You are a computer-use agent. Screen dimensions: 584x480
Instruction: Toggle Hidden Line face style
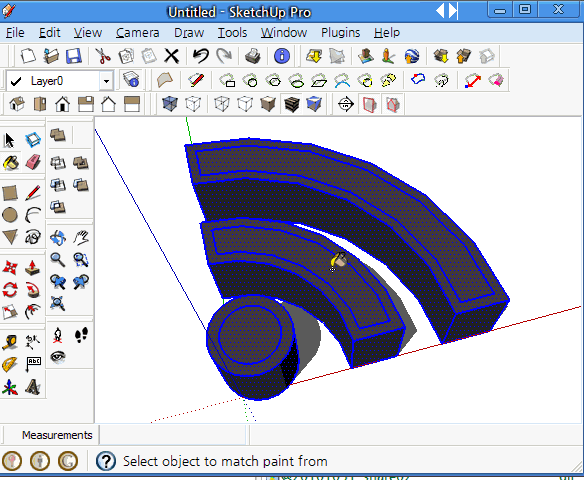(x=245, y=104)
